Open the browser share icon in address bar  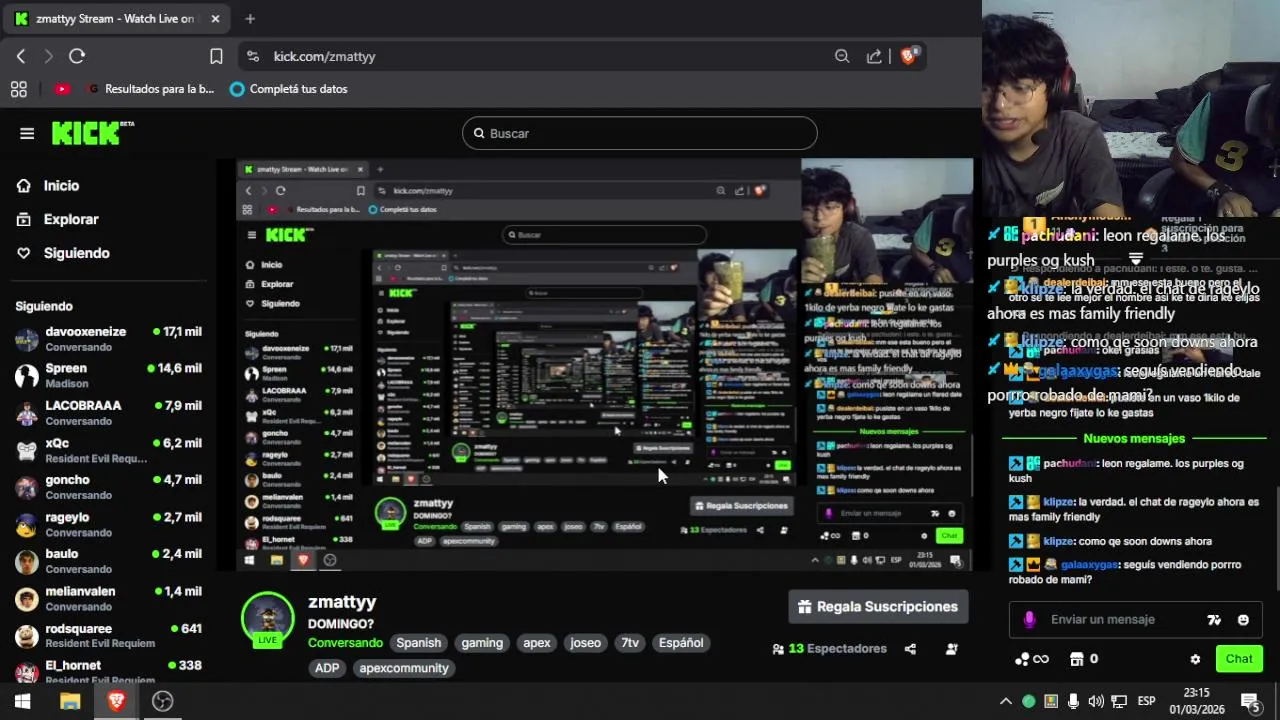(874, 57)
